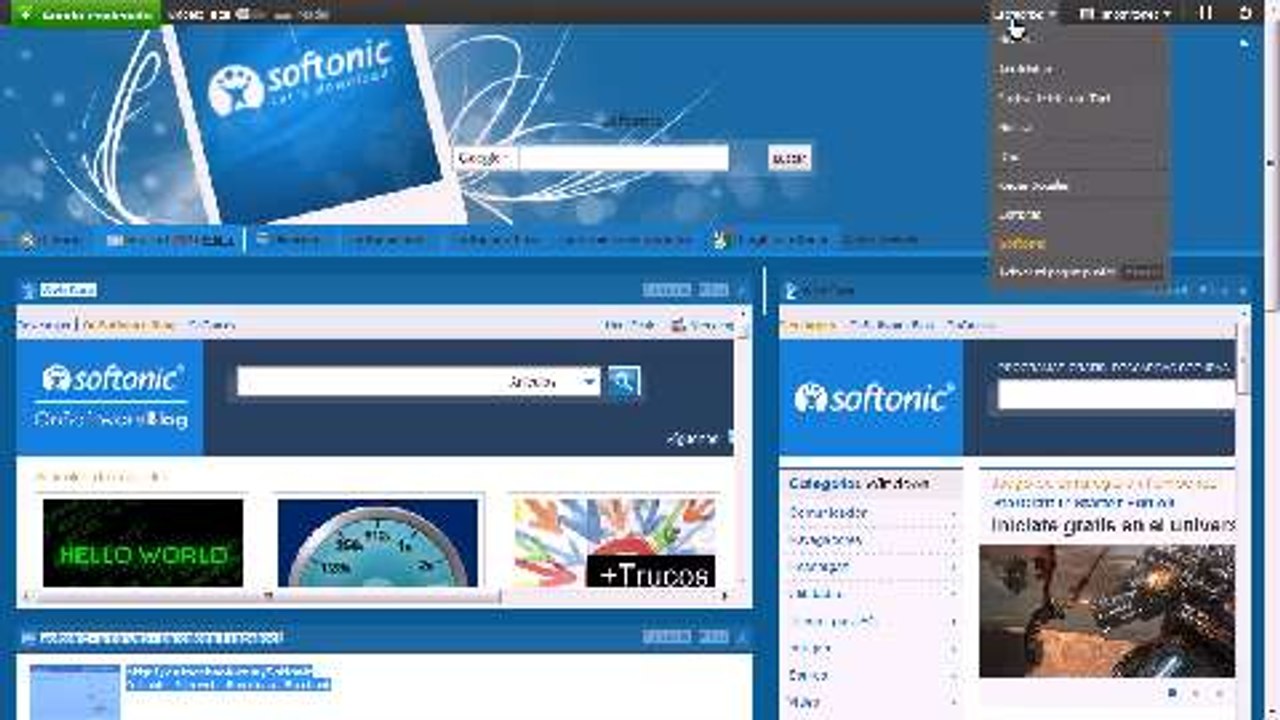Click the refresh icon in top bar
Image resolution: width=1280 pixels, height=720 pixels.
pyautogui.click(x=1245, y=13)
